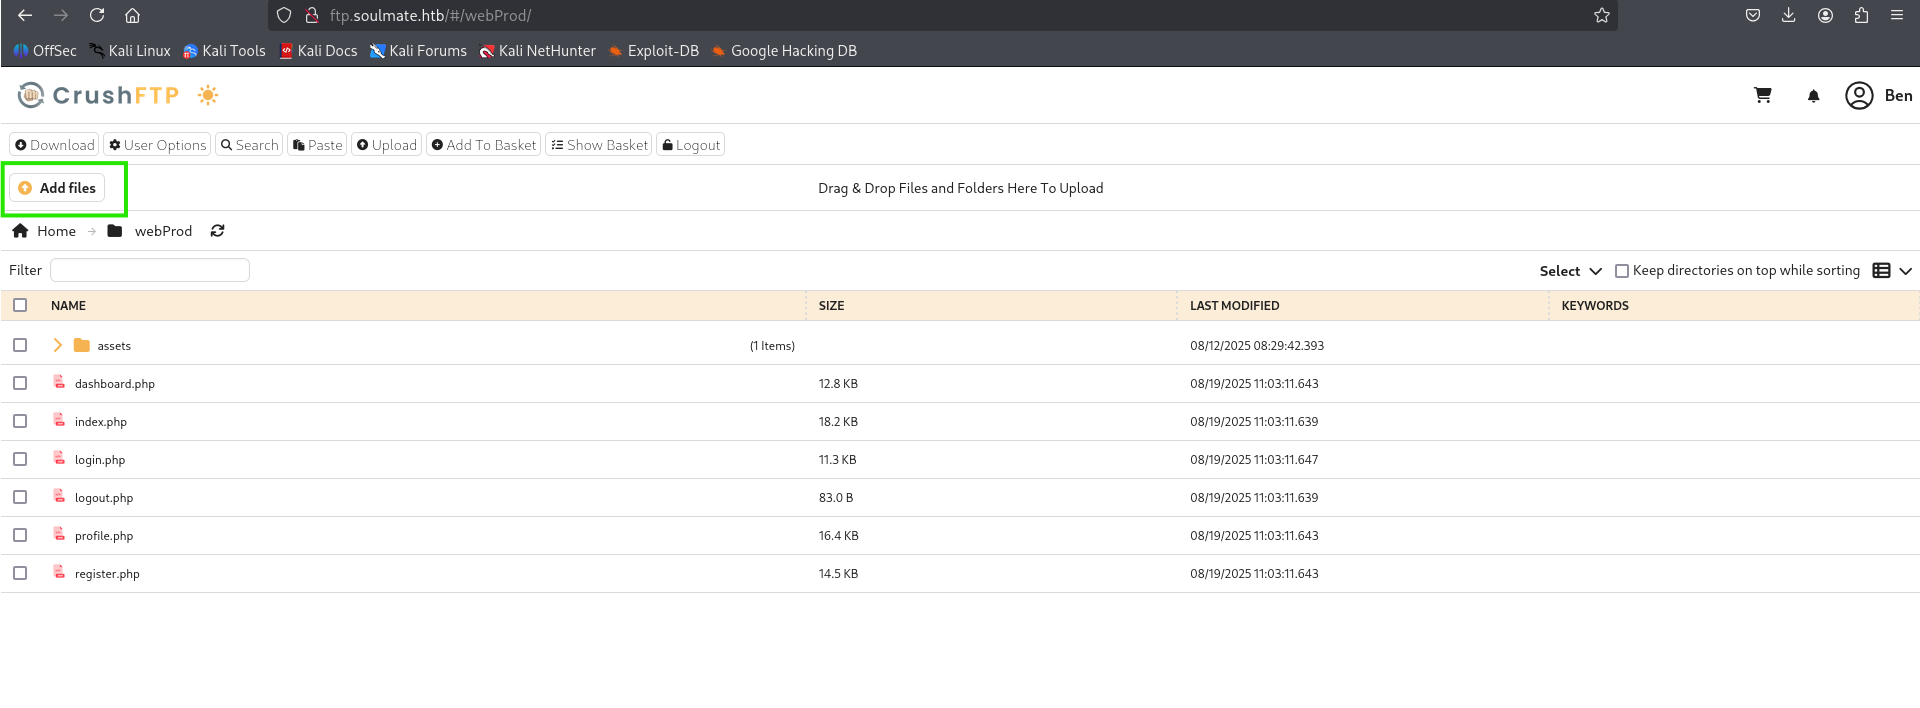Open the Ben user profile icon
Image resolution: width=1920 pixels, height=708 pixels.
point(1859,95)
